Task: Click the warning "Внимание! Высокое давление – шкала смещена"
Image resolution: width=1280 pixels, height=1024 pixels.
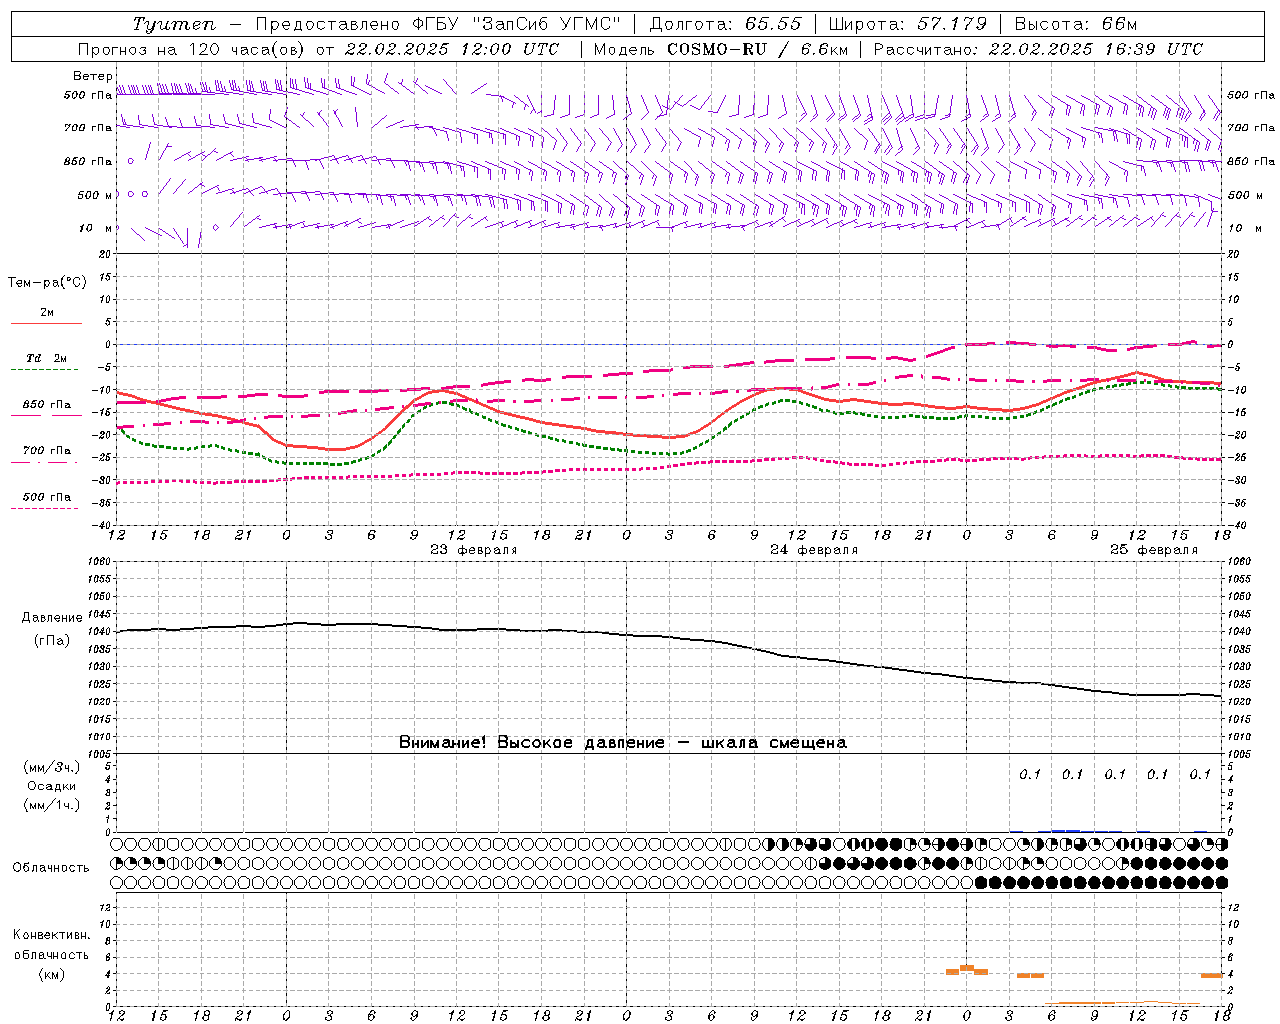Action: click(x=623, y=743)
